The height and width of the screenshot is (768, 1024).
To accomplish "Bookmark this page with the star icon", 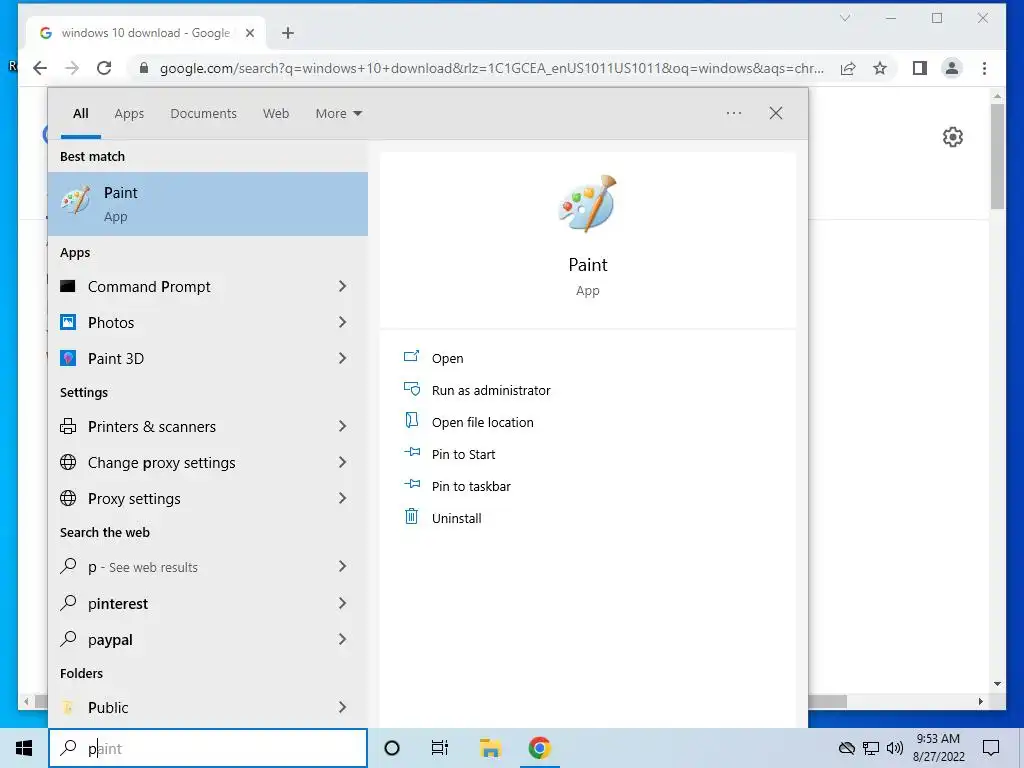I will pos(880,68).
